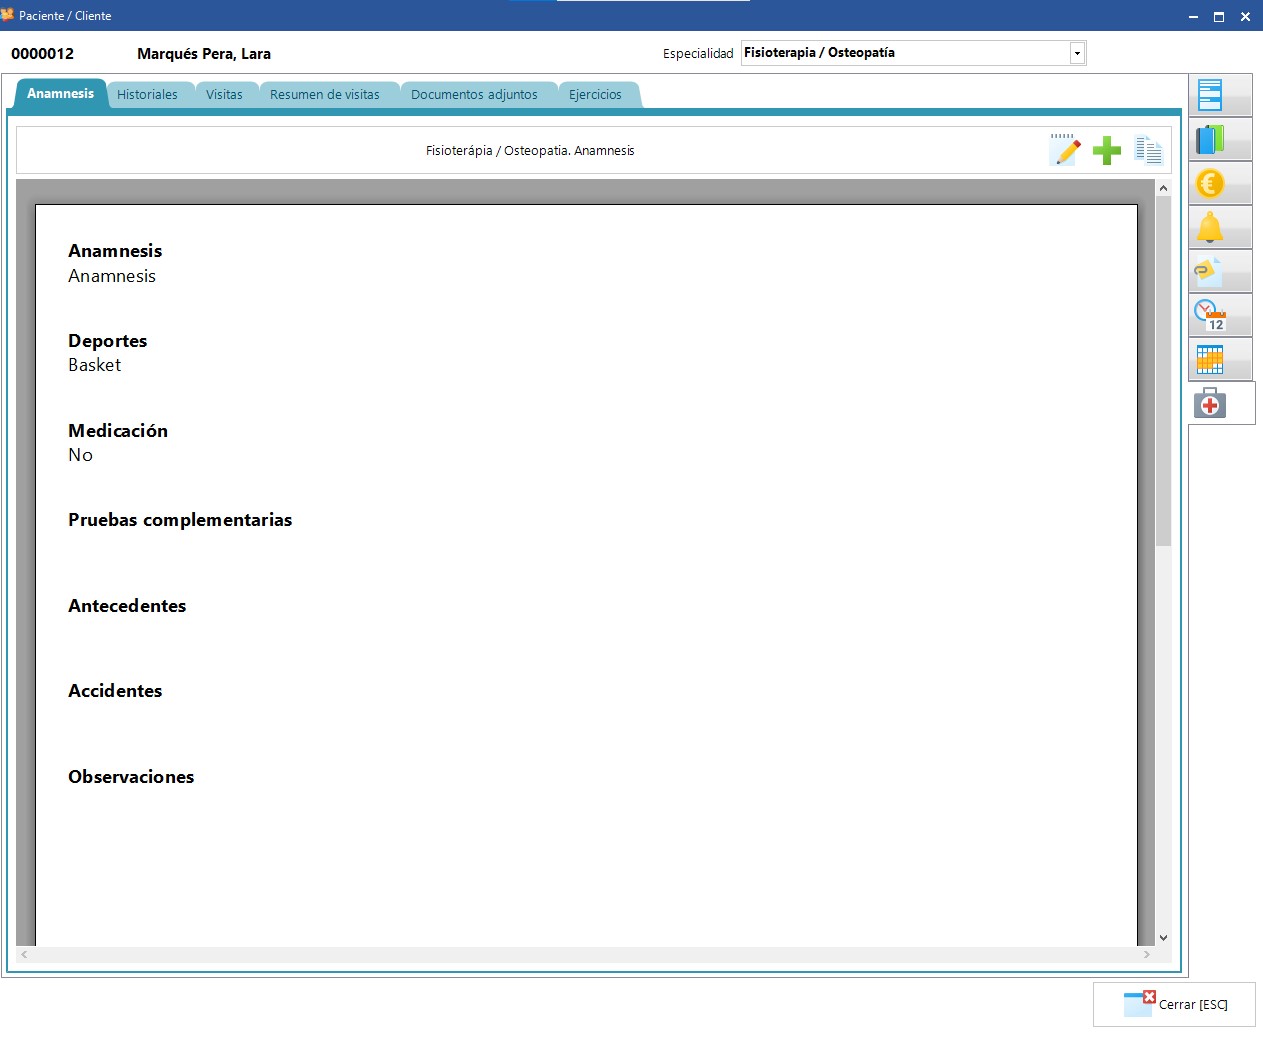Click the Pruebas complementarias heading

[x=180, y=520]
